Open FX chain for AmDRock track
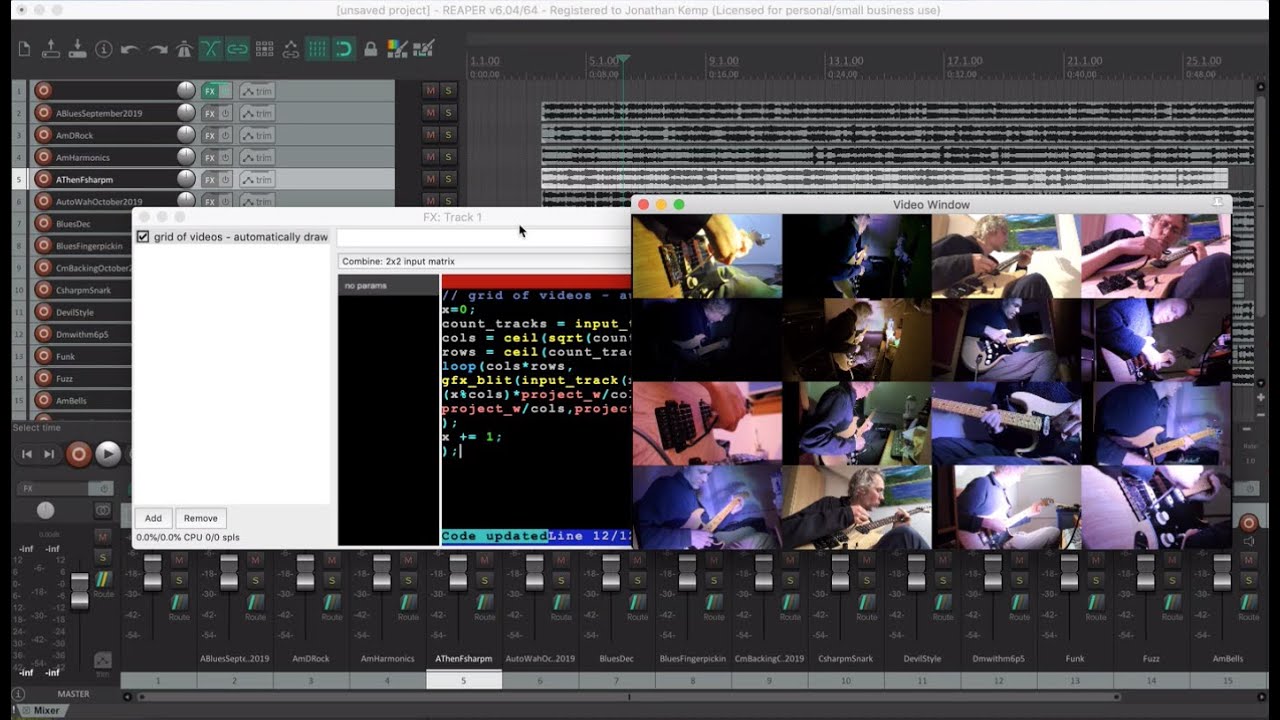 point(210,135)
